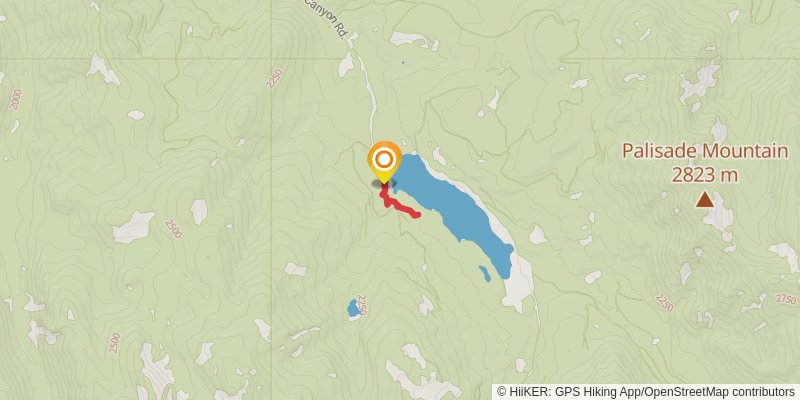800x400 pixels.
Task: Click the small blue pond near 2250 contour
Action: click(x=353, y=308)
